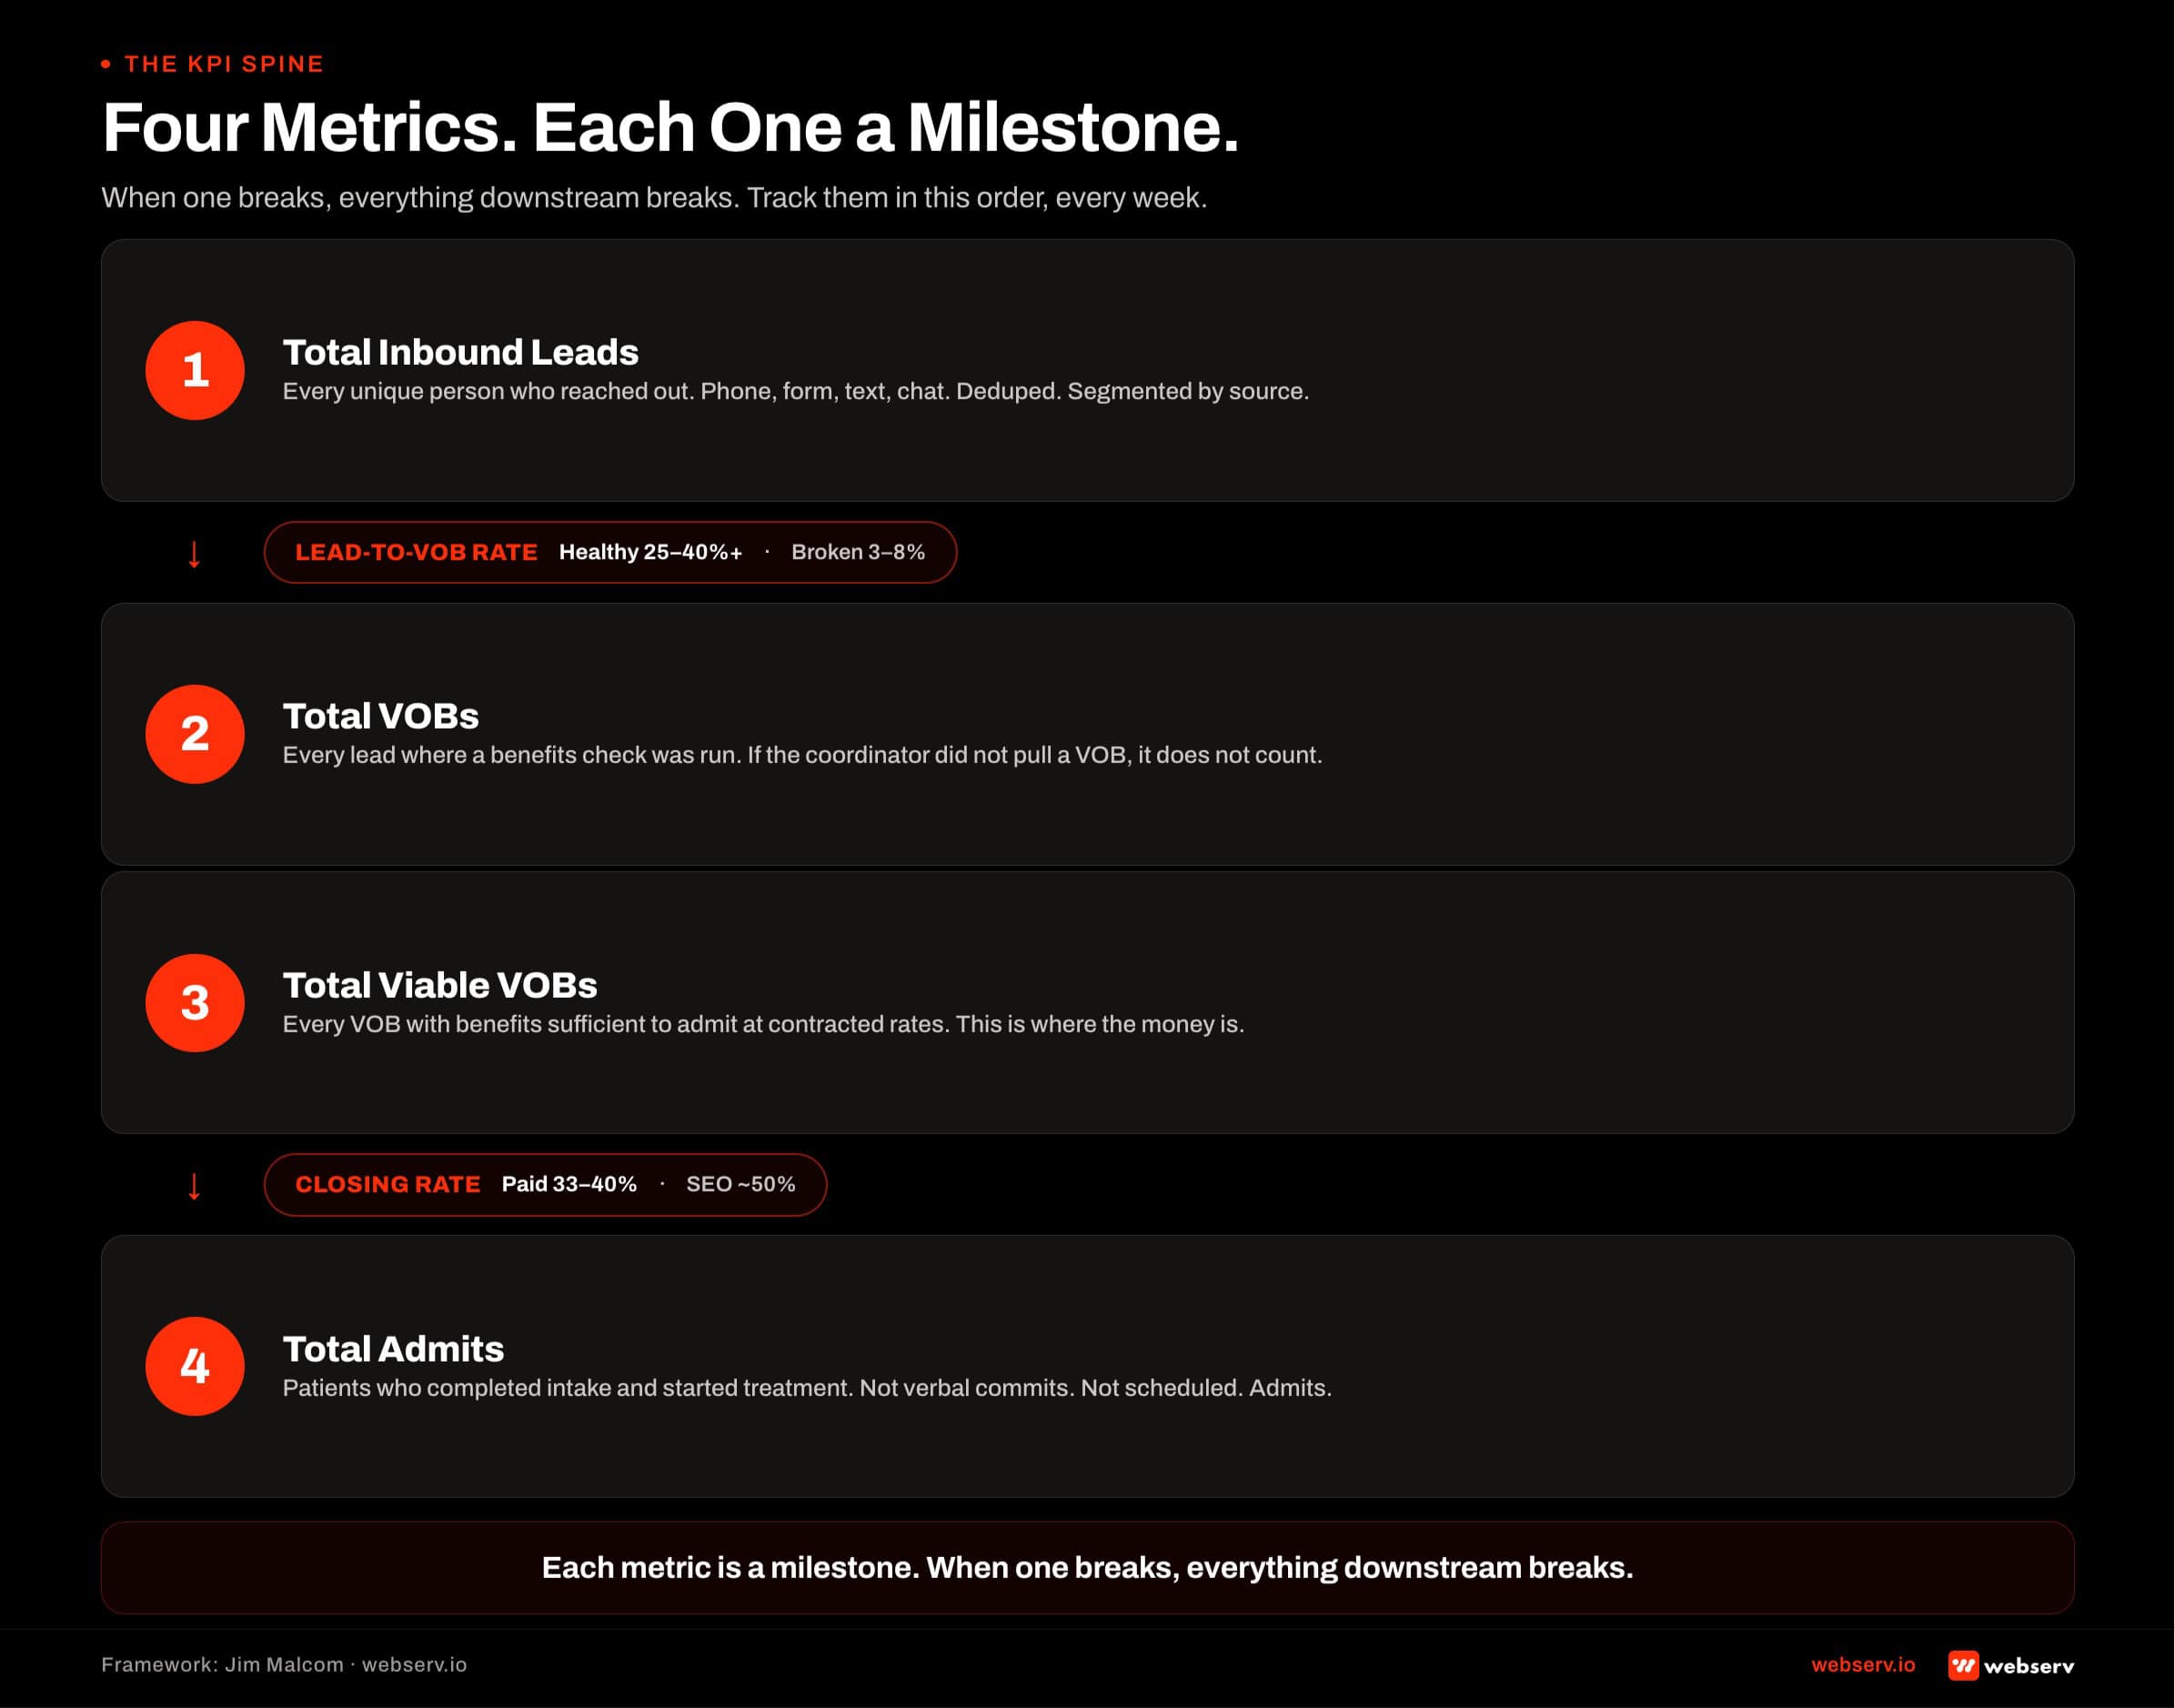Click the red number 4 circle
2174x1708 pixels.
tap(195, 1366)
